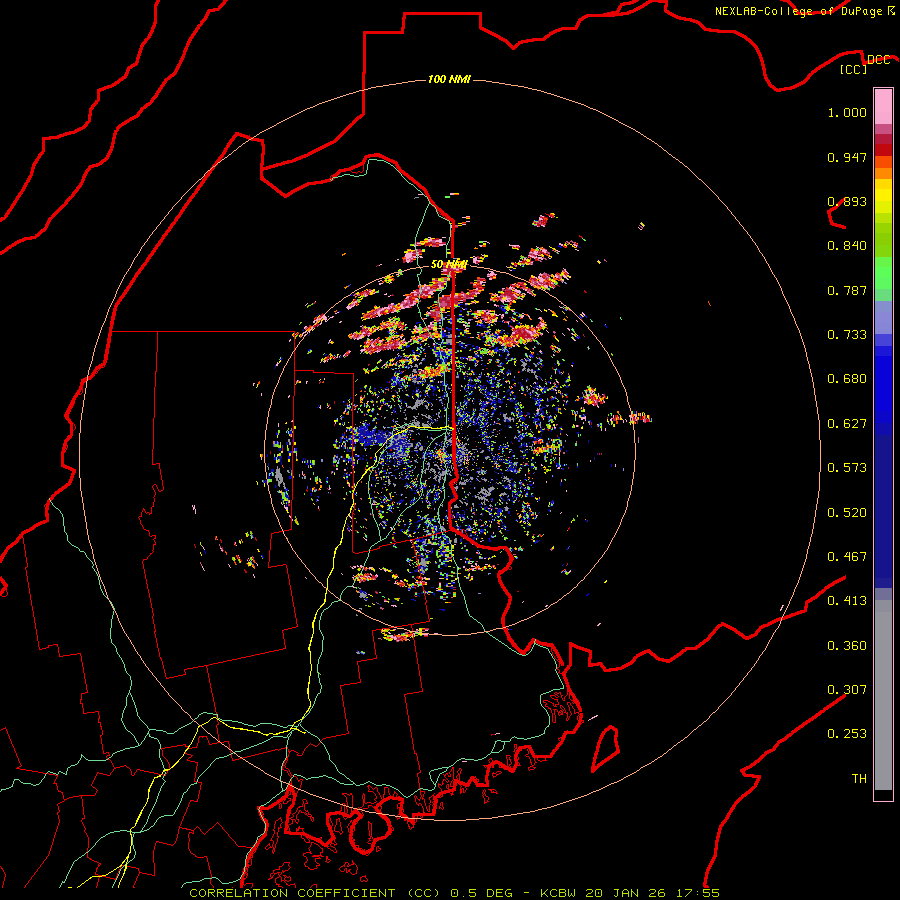
Task: Select the 0.840 scale value
Action: tap(847, 246)
